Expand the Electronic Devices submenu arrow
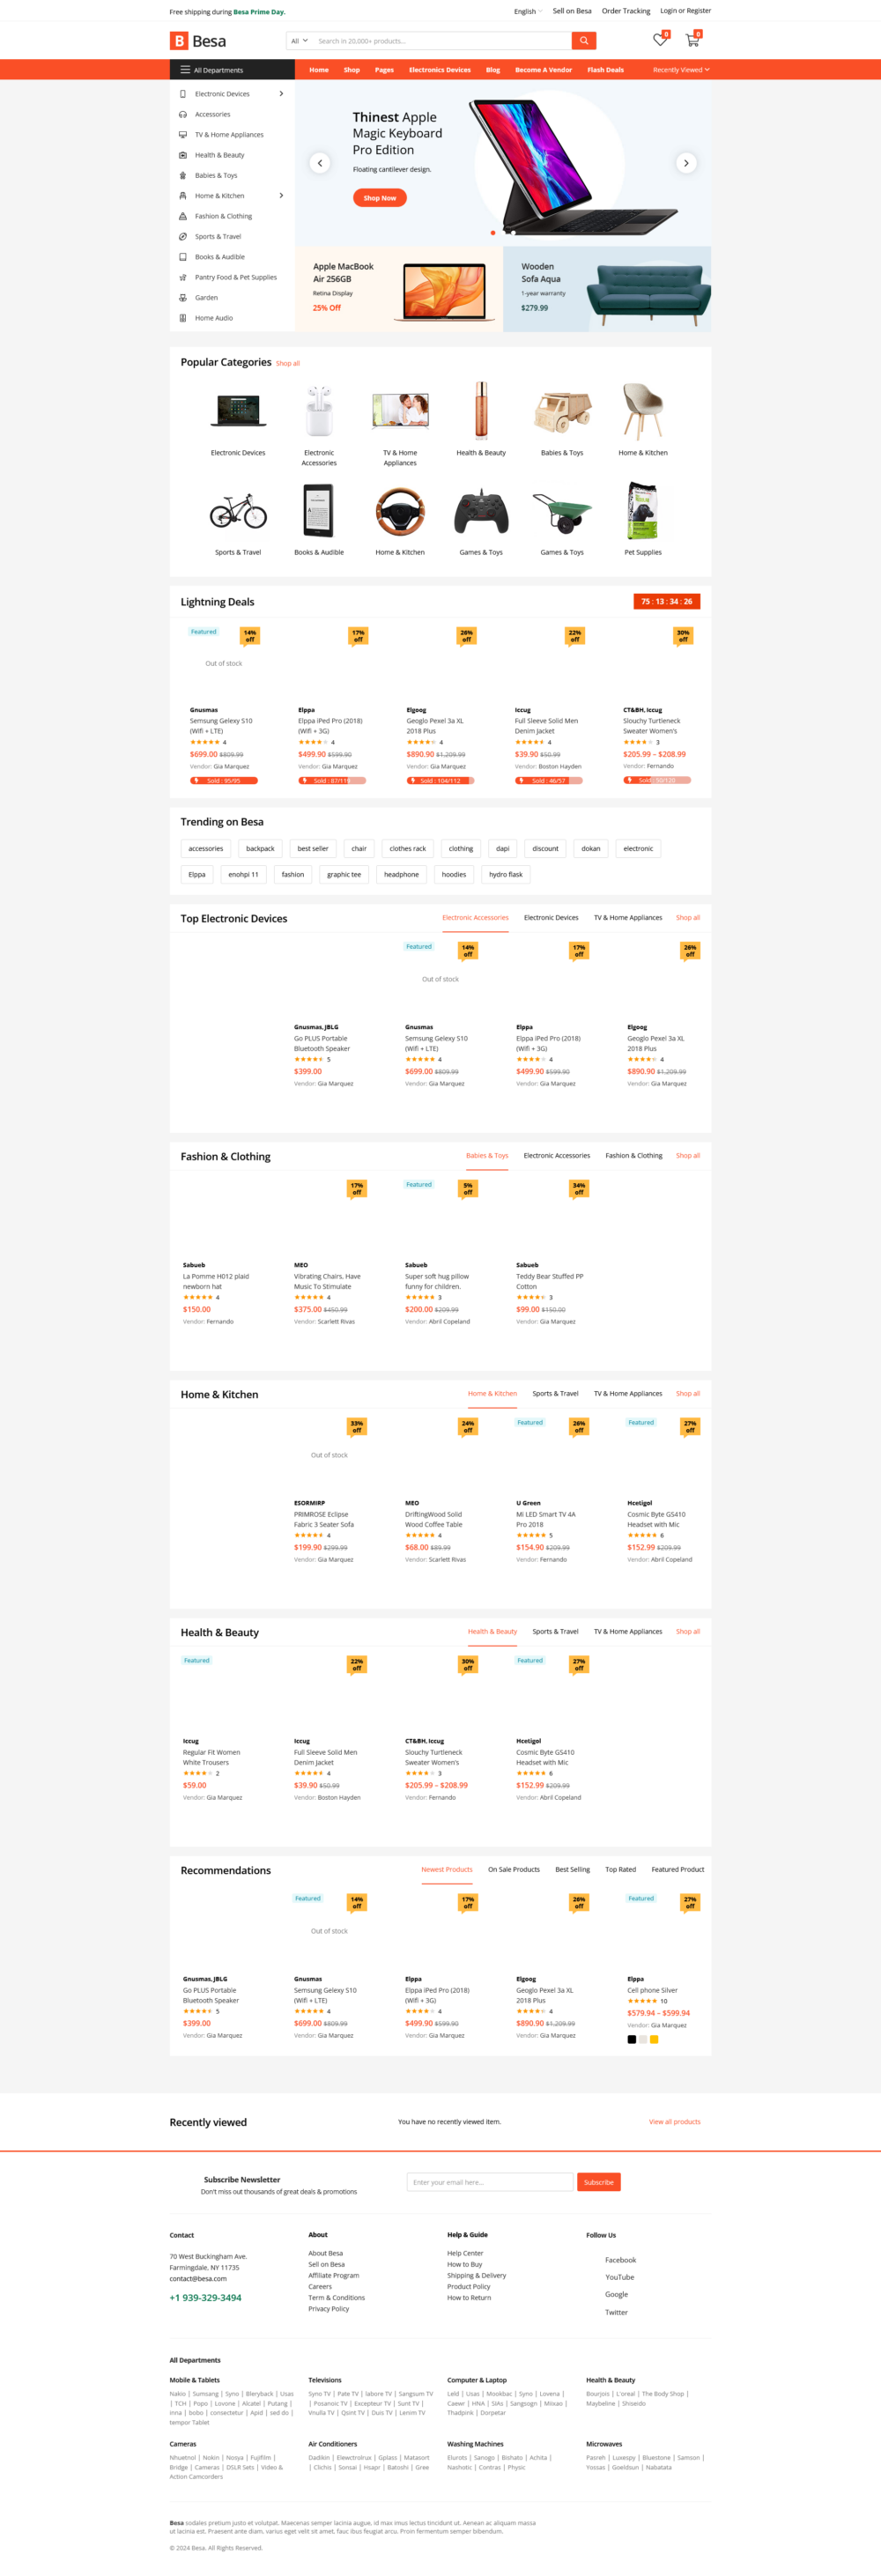This screenshot has width=881, height=2576. click(x=281, y=94)
